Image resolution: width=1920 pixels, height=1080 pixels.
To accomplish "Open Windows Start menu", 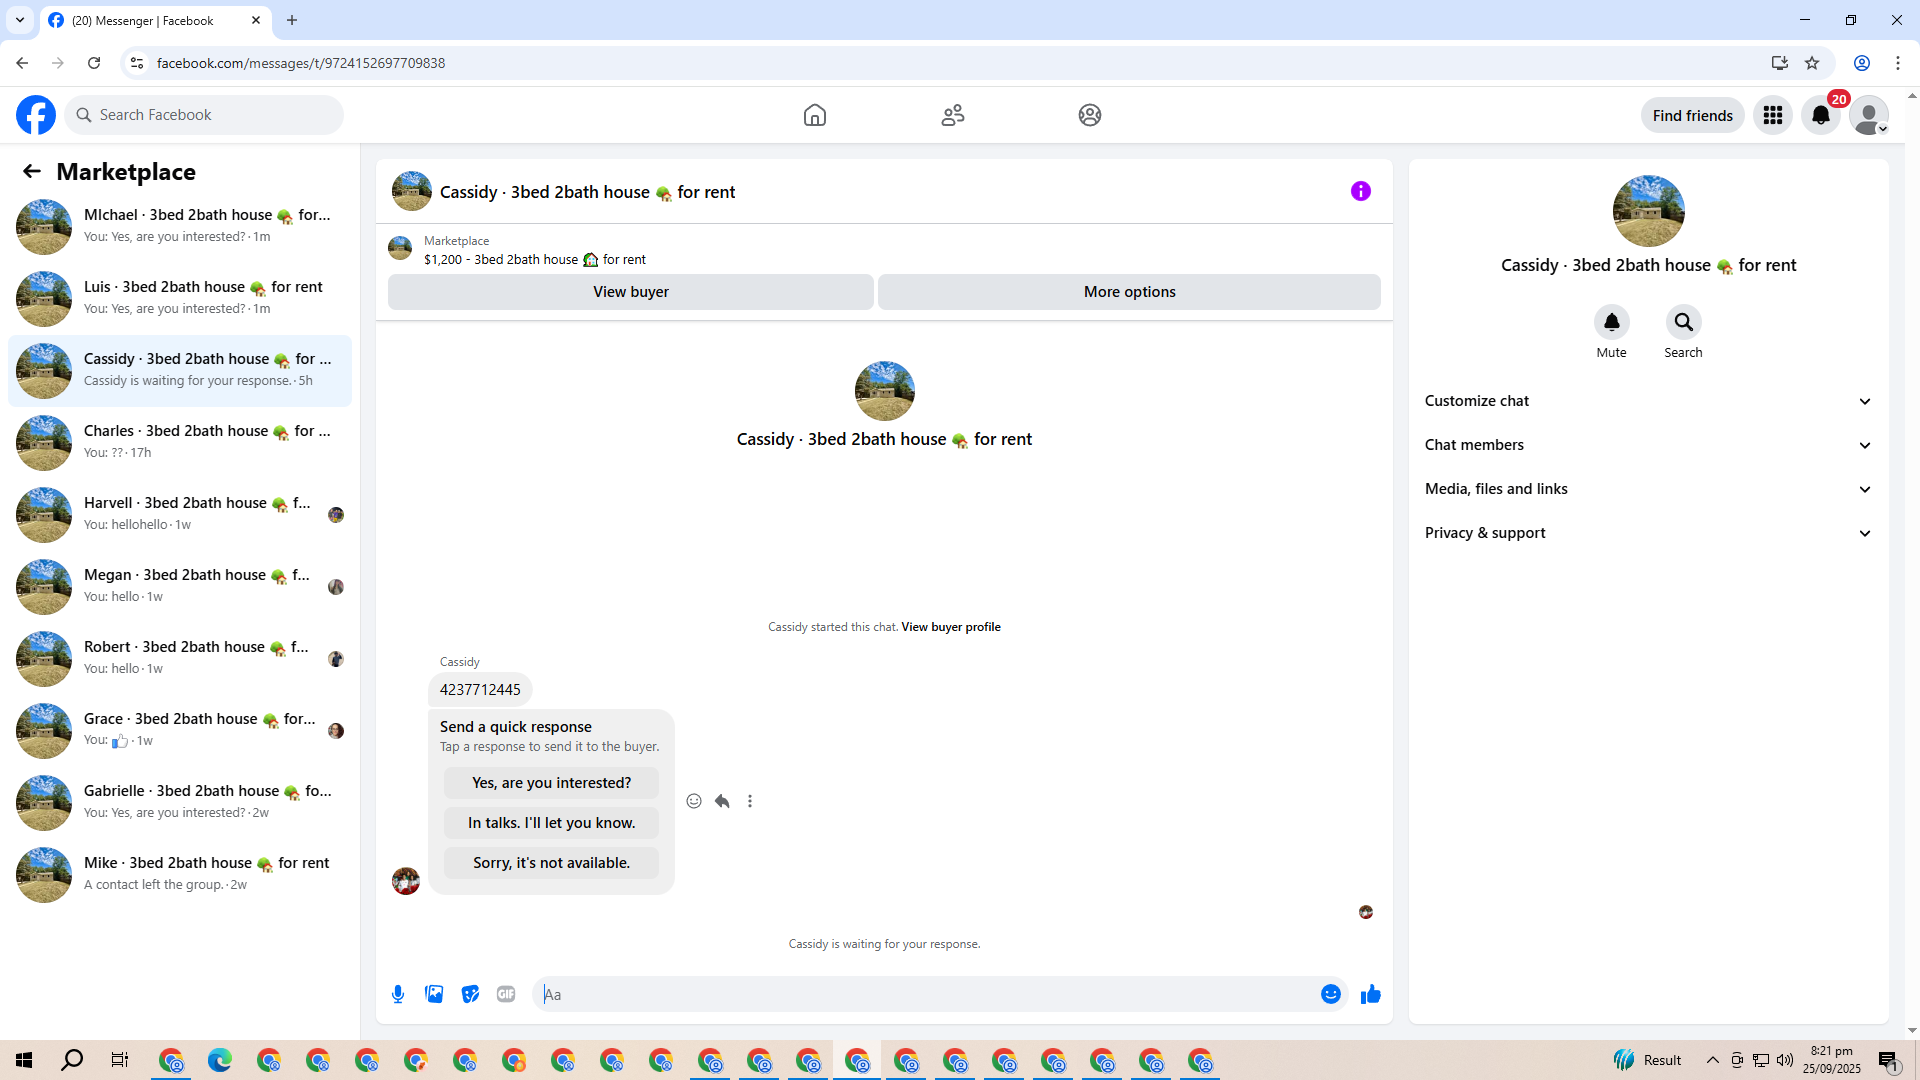I will pyautogui.click(x=24, y=1060).
